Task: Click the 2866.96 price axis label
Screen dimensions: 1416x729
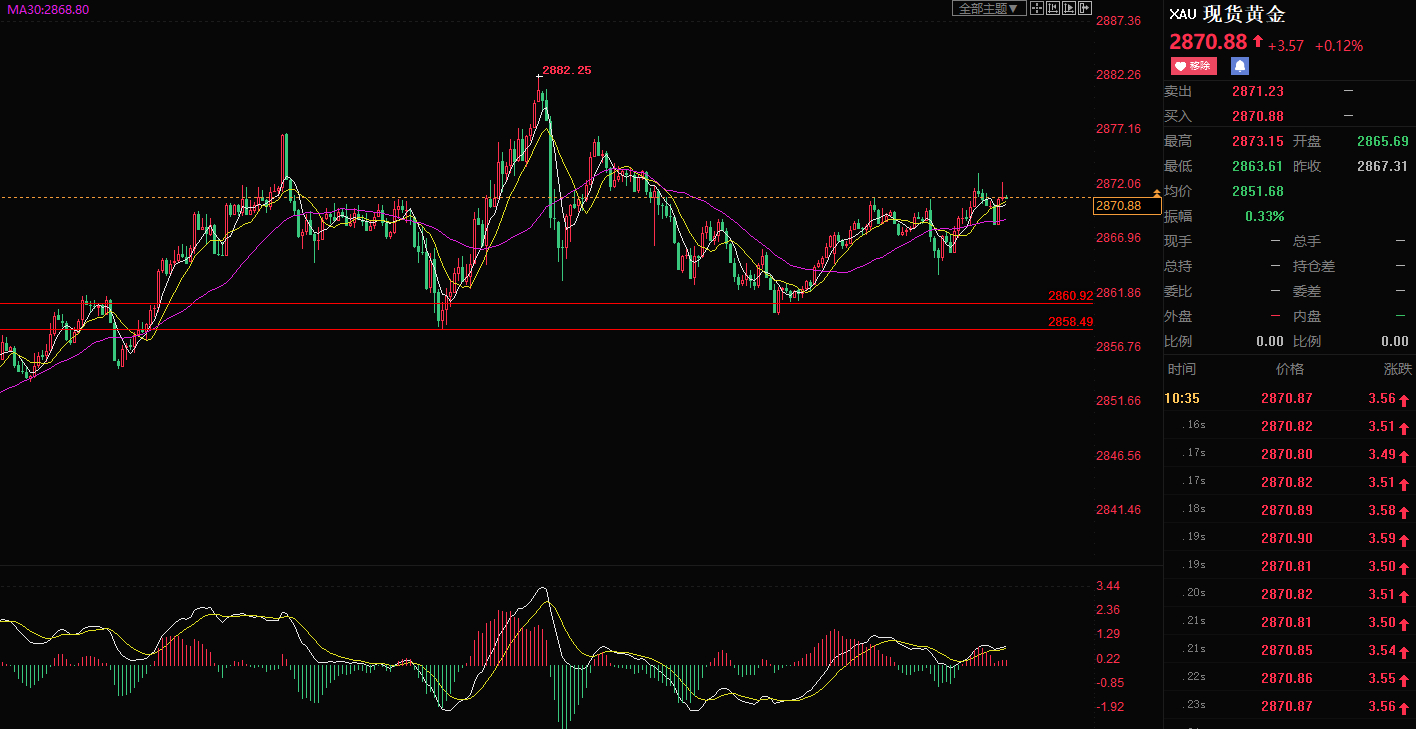Action: (x=1119, y=237)
